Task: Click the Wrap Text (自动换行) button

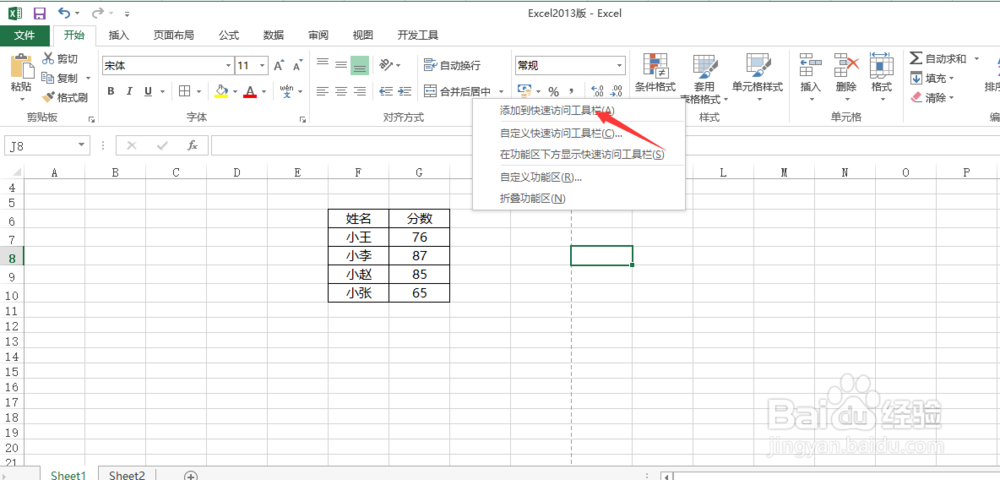Action: coord(452,65)
